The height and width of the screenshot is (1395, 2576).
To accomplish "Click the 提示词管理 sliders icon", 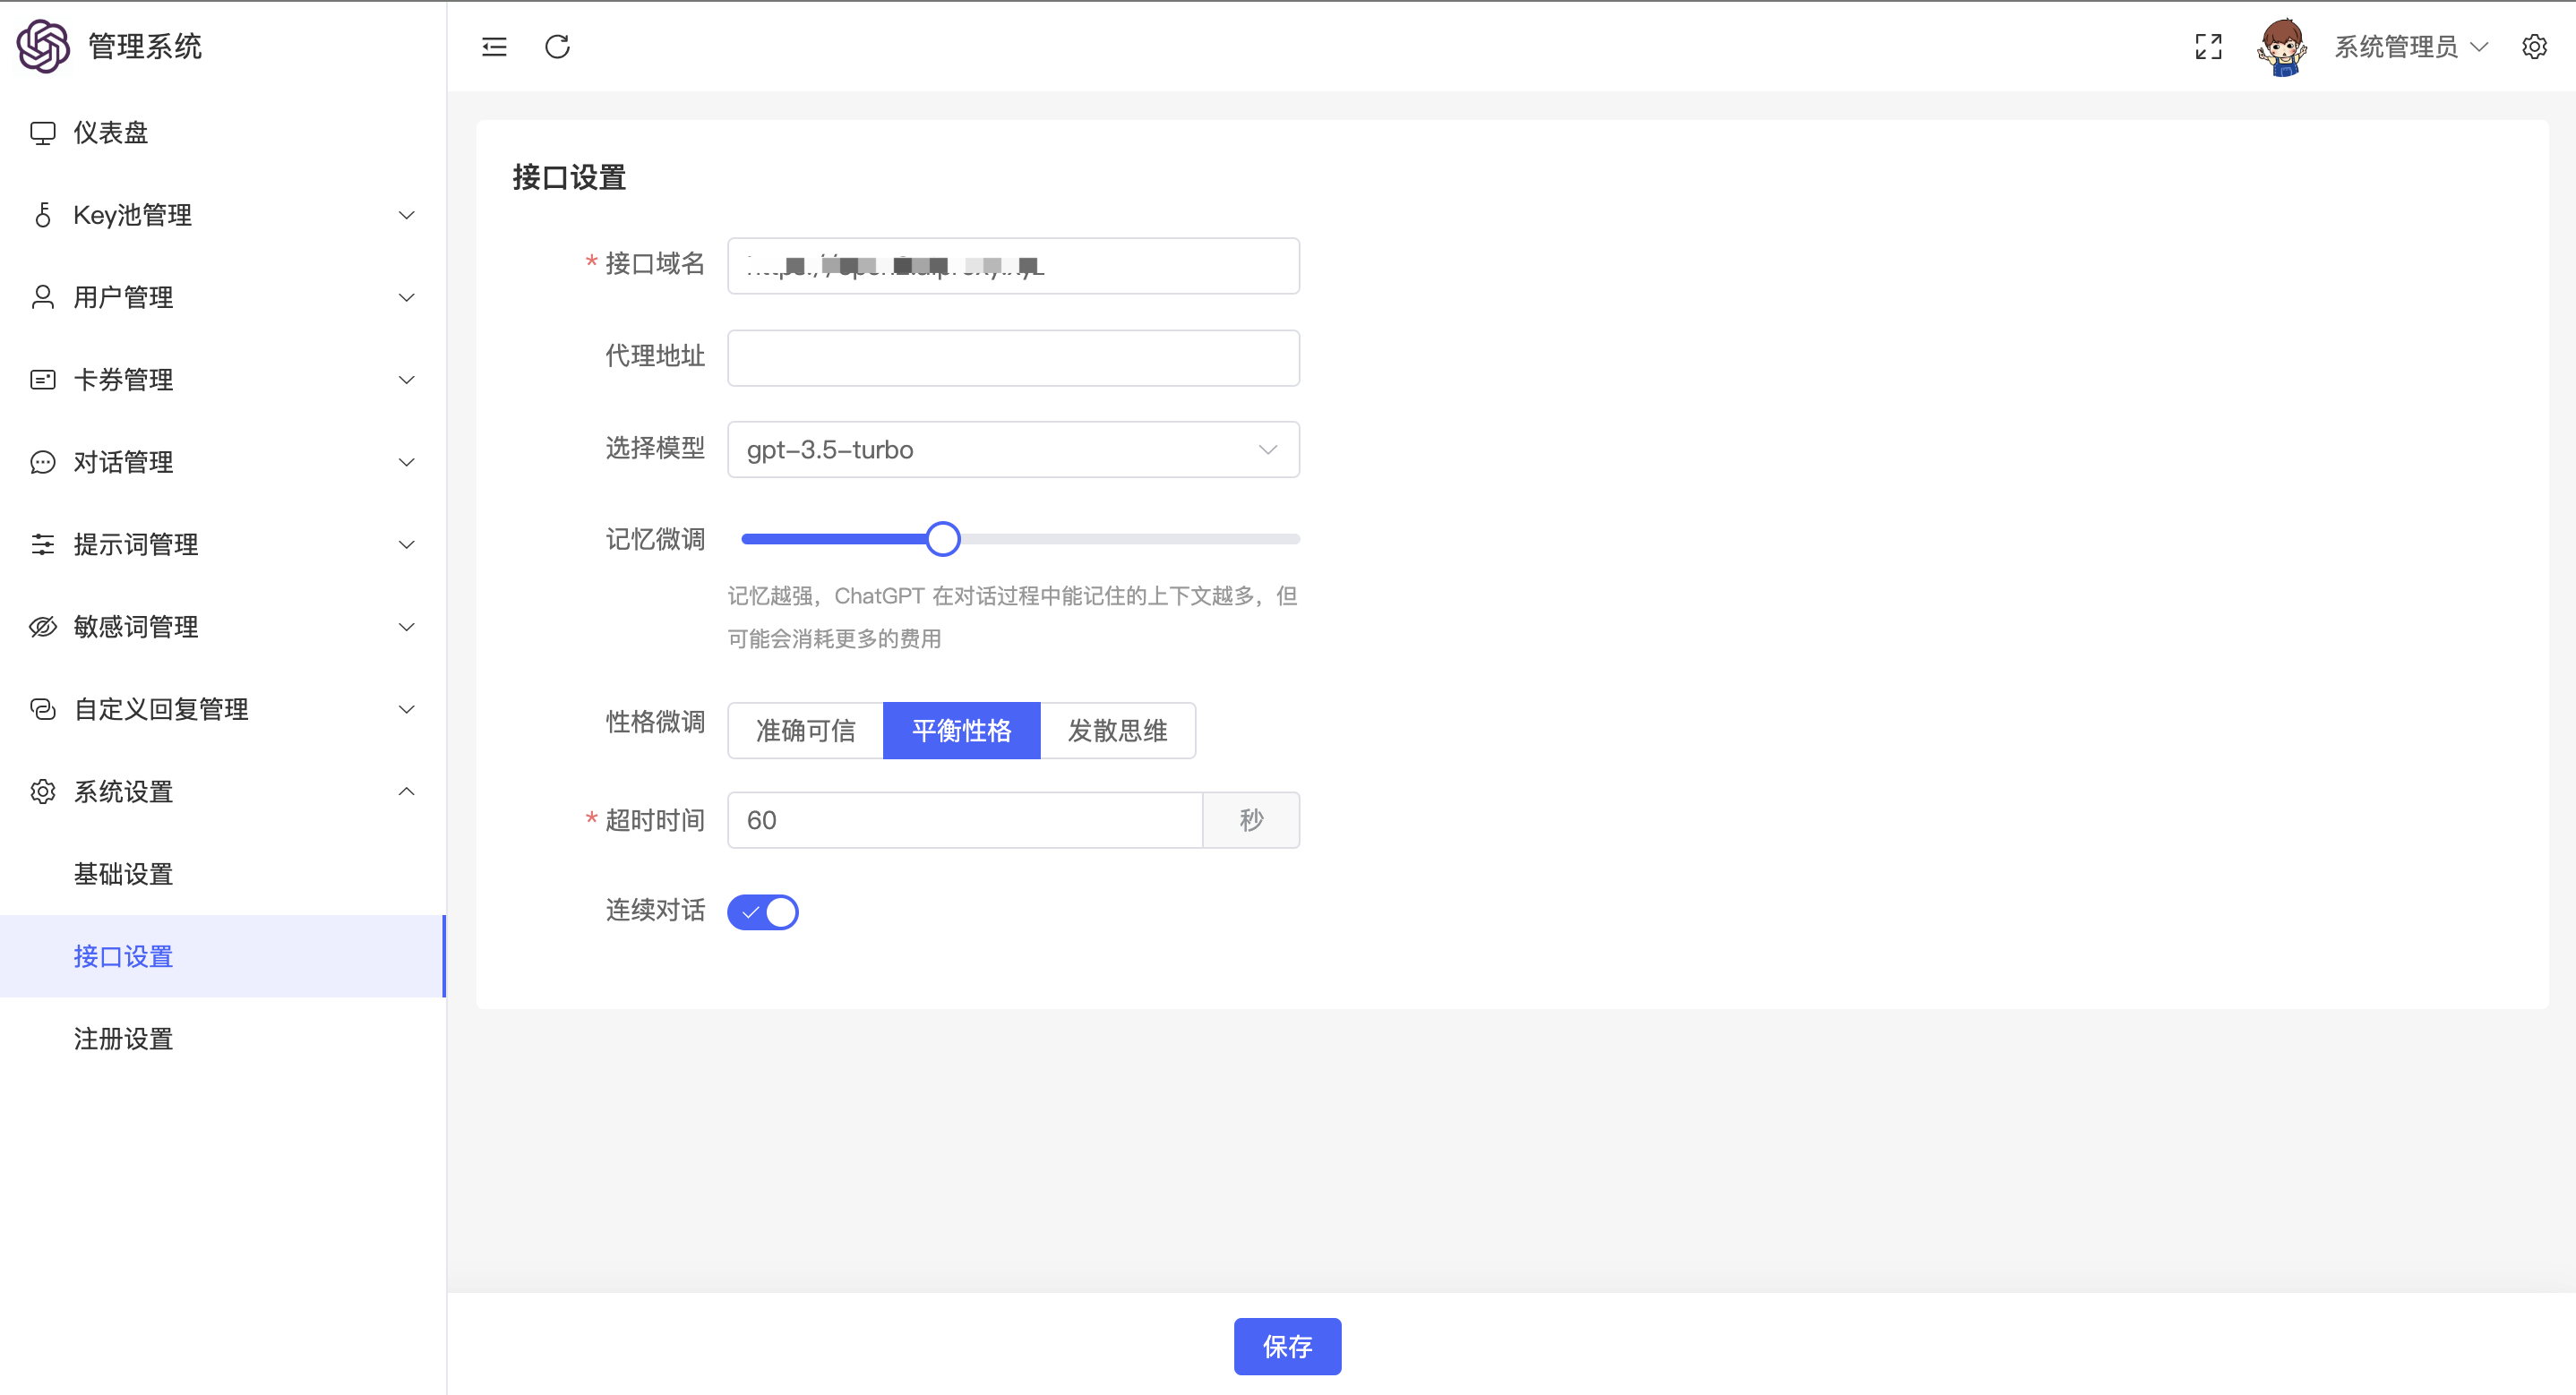I will tap(42, 544).
